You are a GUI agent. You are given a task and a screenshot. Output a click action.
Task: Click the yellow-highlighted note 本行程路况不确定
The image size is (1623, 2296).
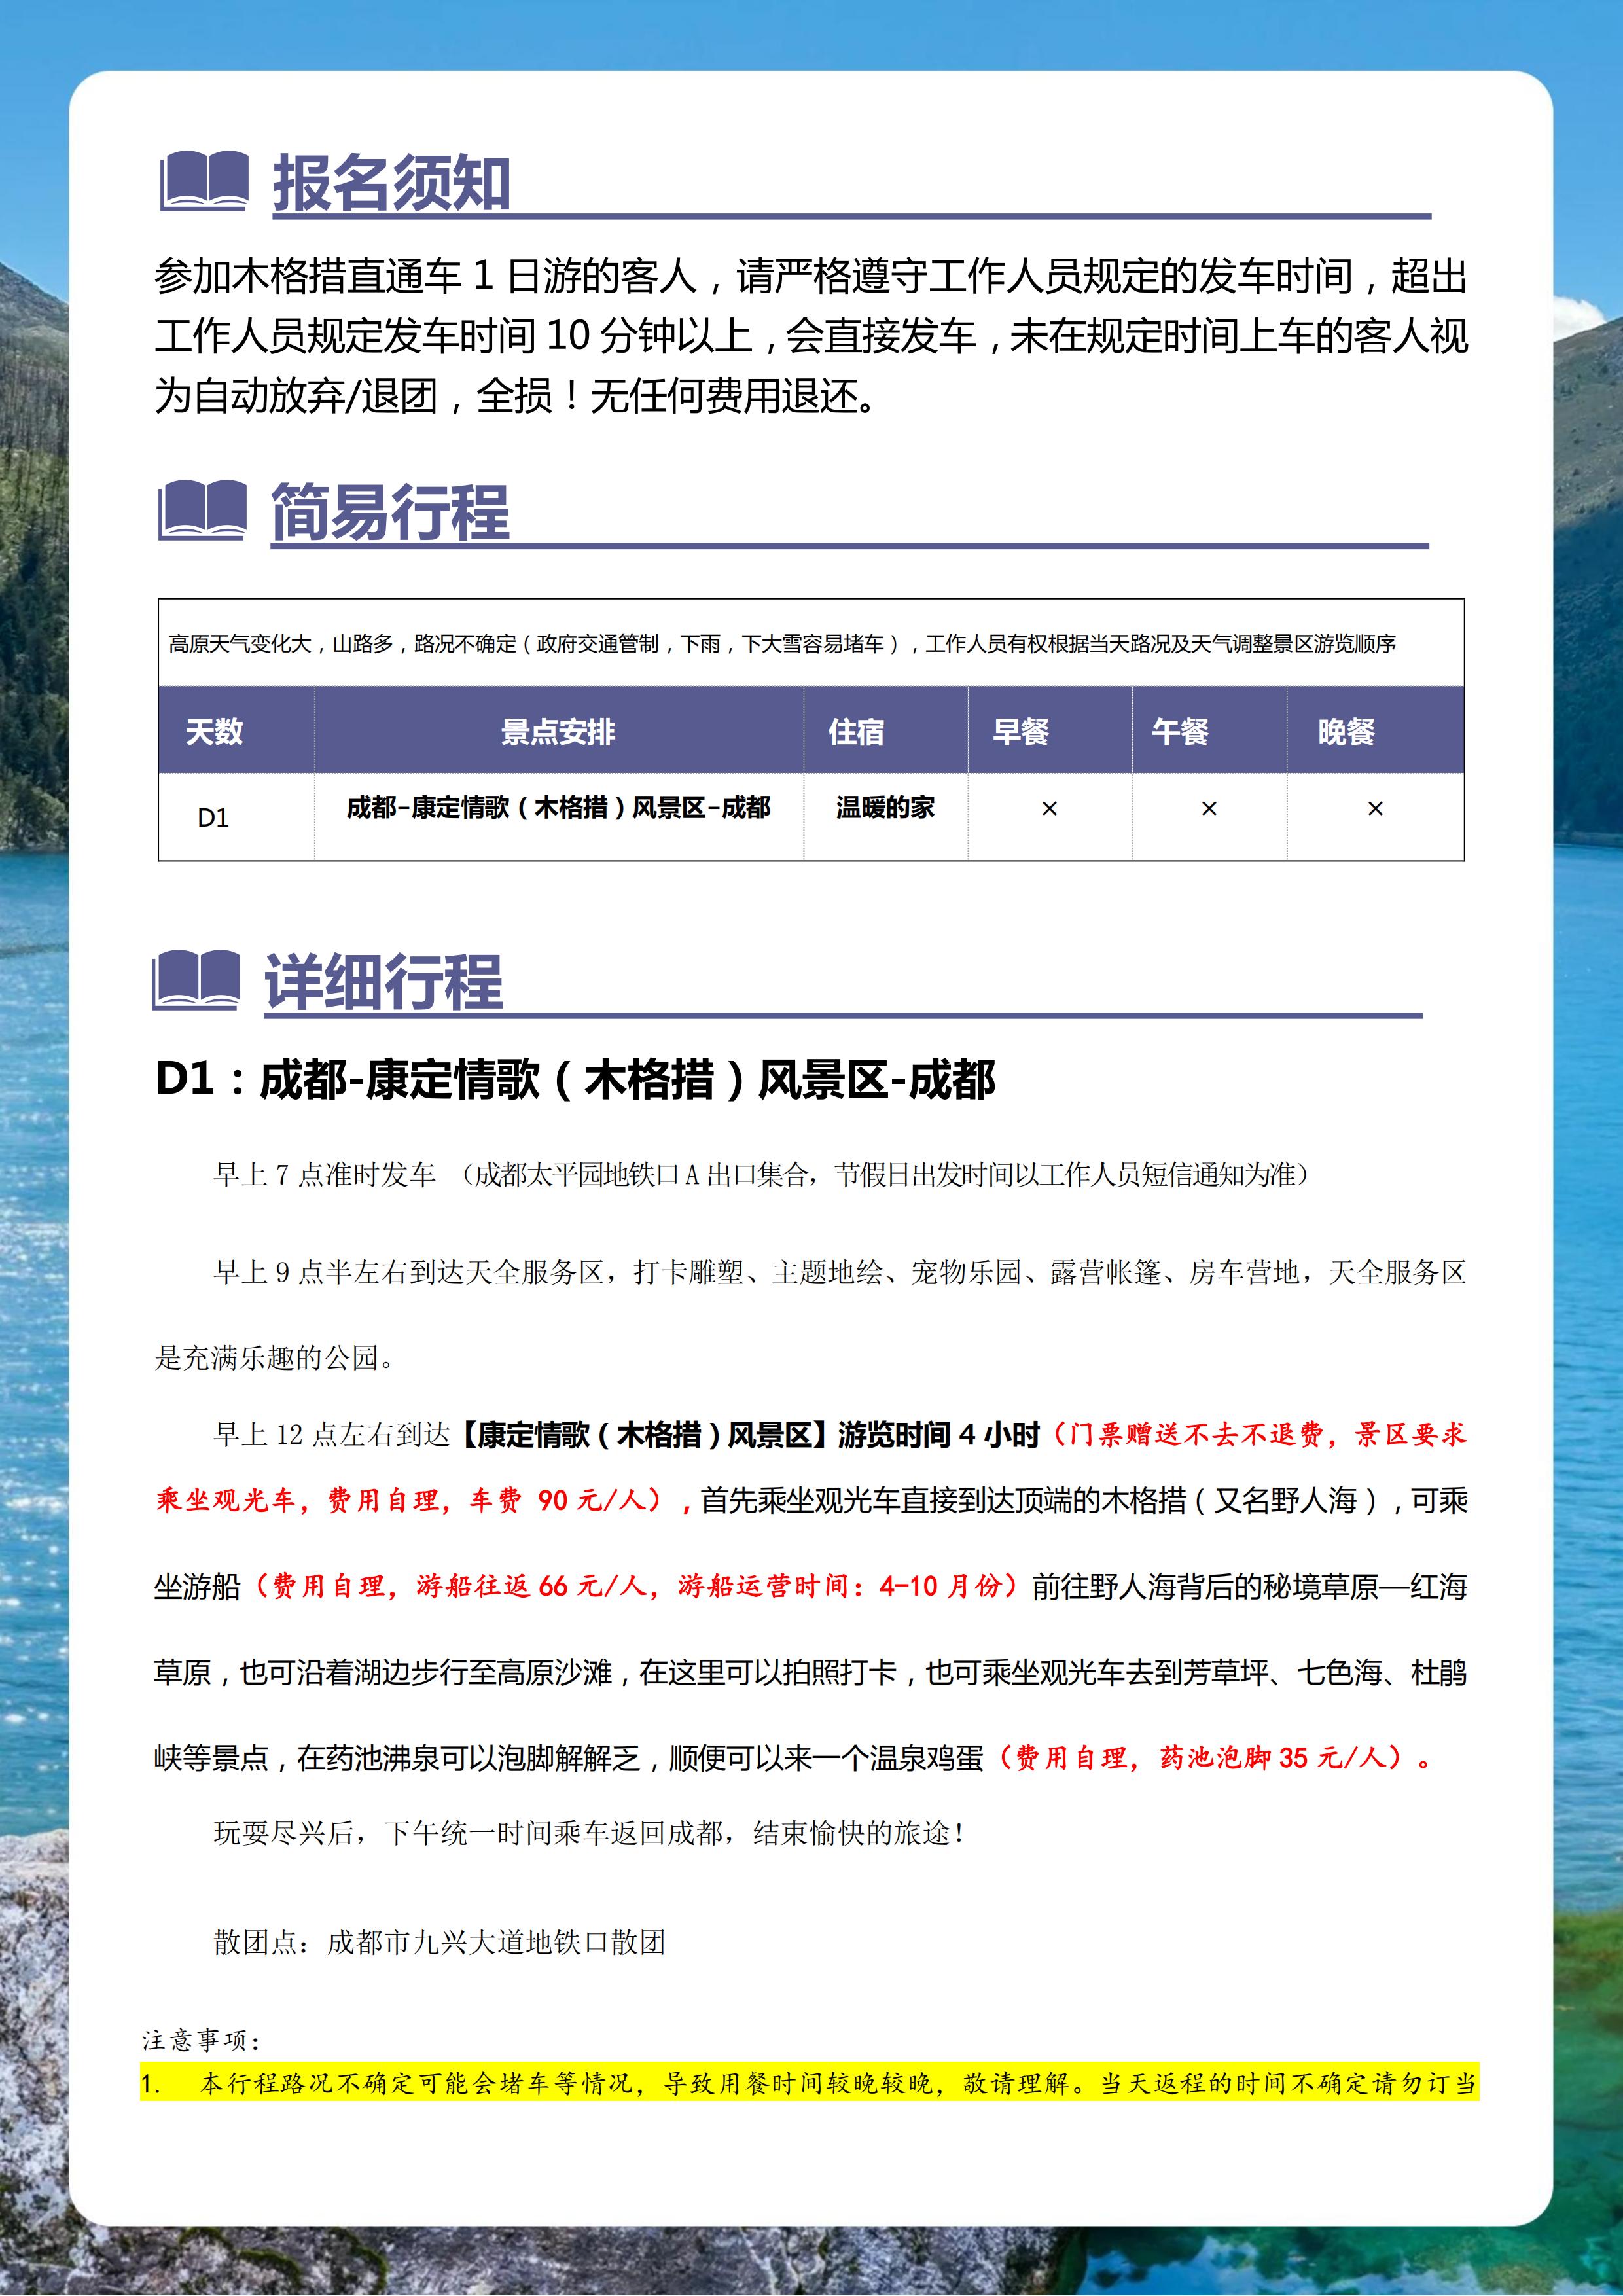pyautogui.click(x=809, y=2083)
